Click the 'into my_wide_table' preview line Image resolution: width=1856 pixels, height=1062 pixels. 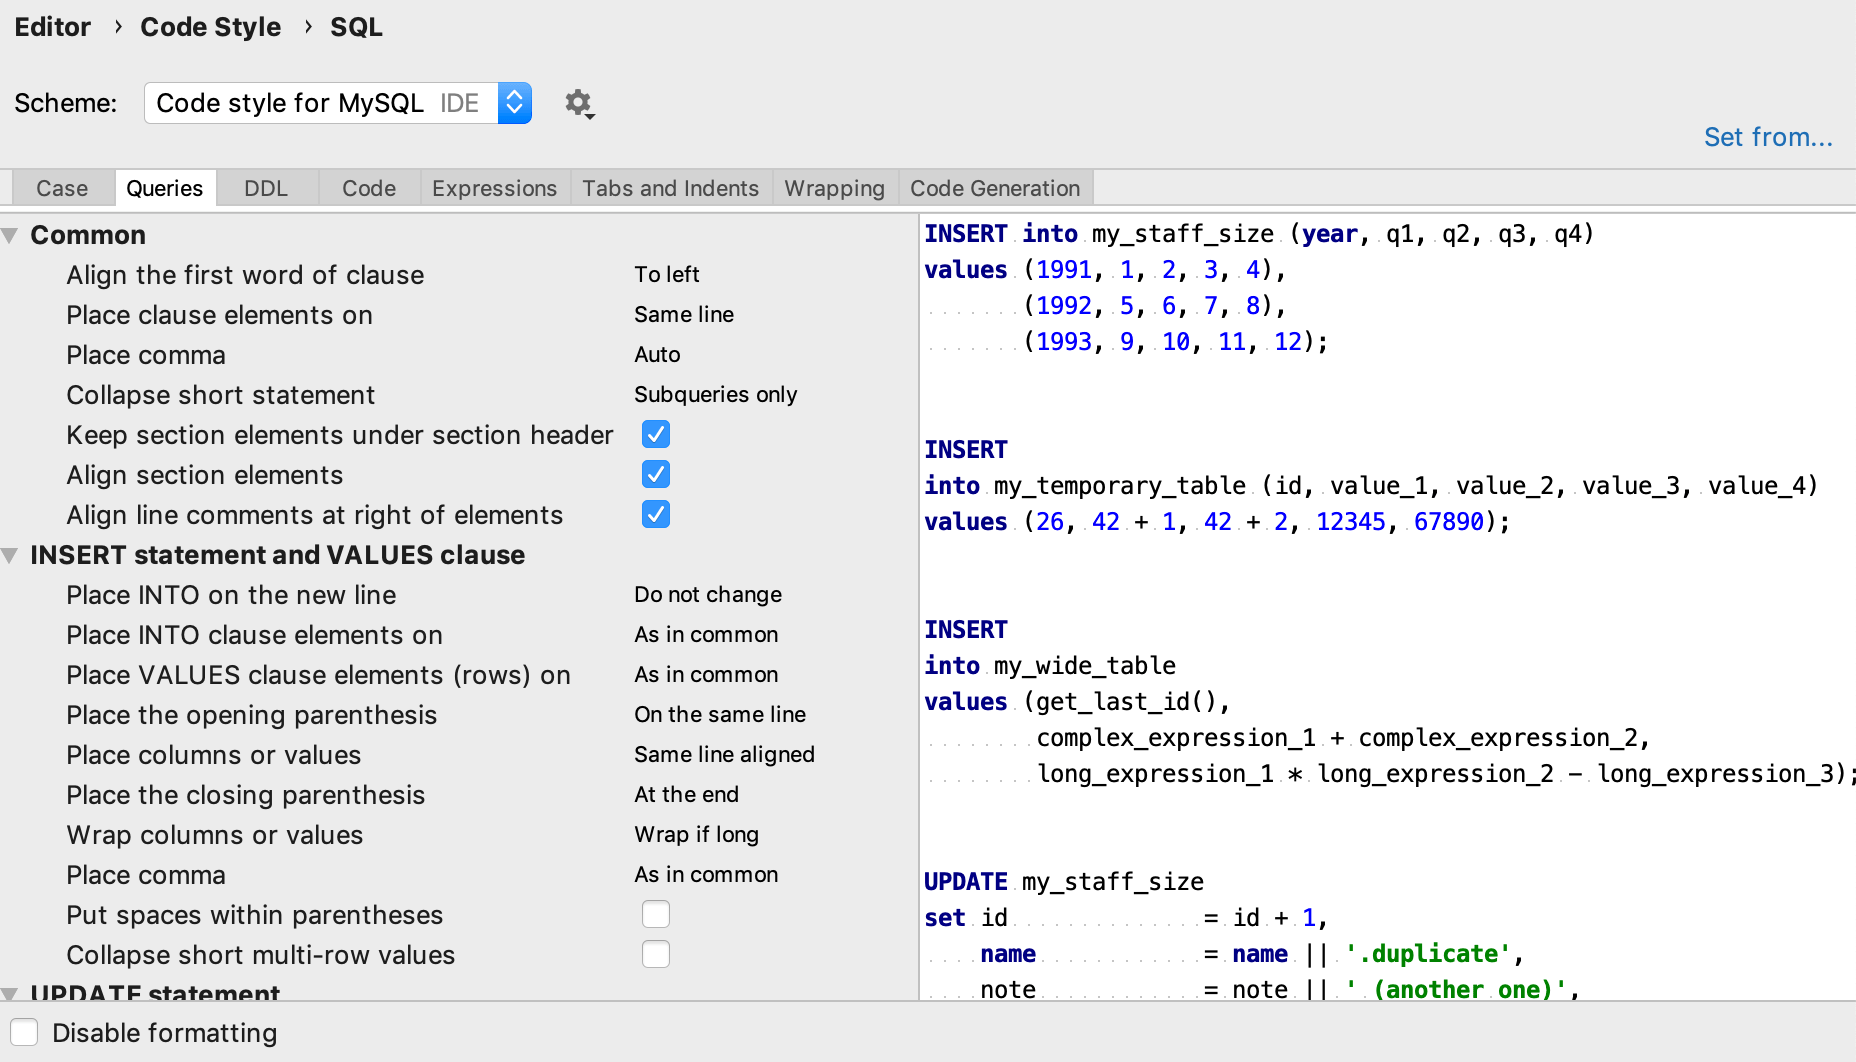(1050, 666)
